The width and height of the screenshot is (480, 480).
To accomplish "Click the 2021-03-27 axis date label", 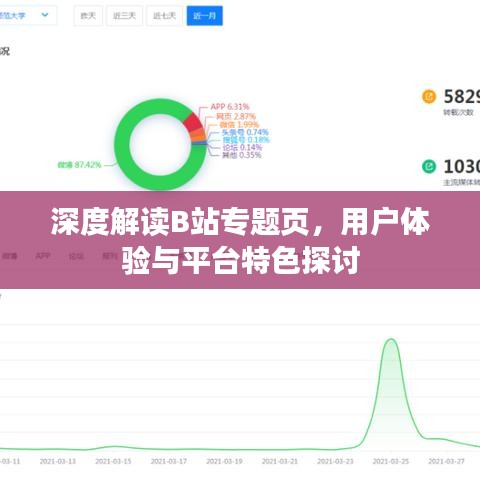I will (446, 461).
